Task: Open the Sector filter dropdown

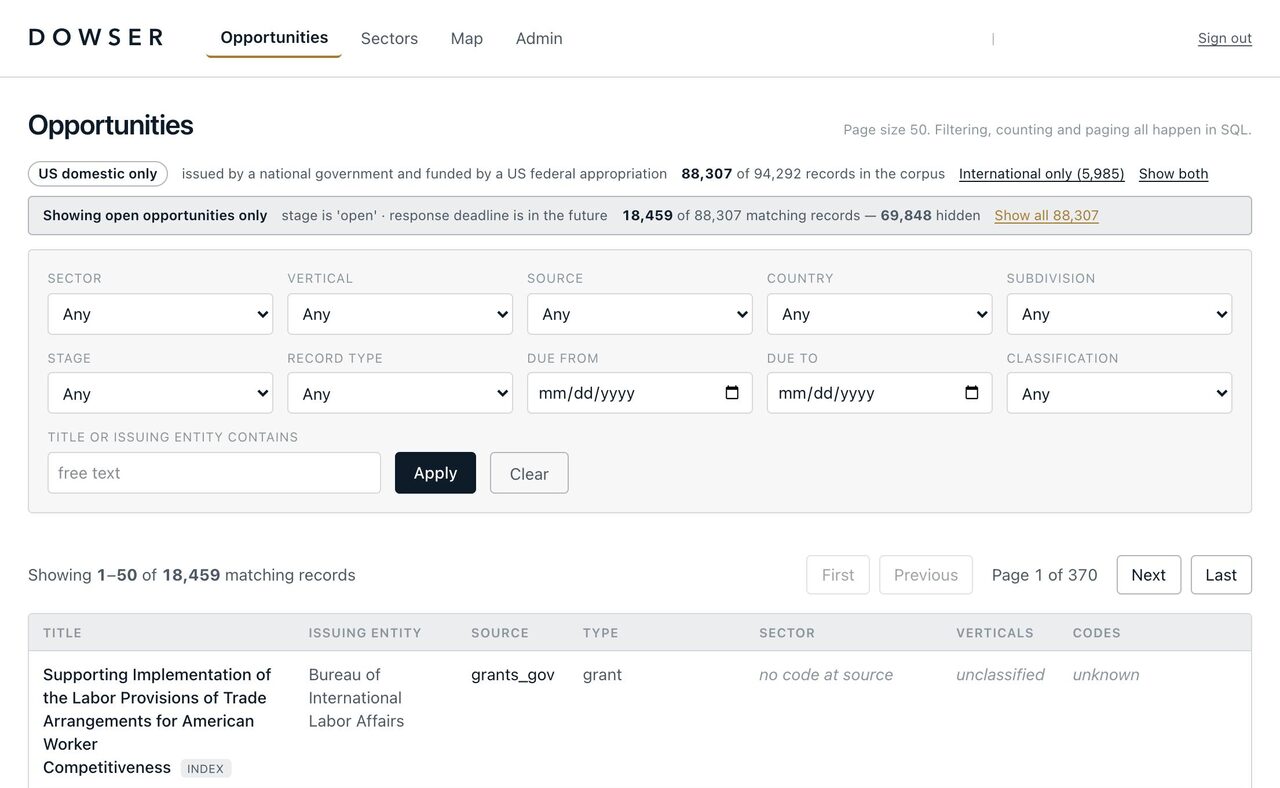Action: (x=160, y=314)
